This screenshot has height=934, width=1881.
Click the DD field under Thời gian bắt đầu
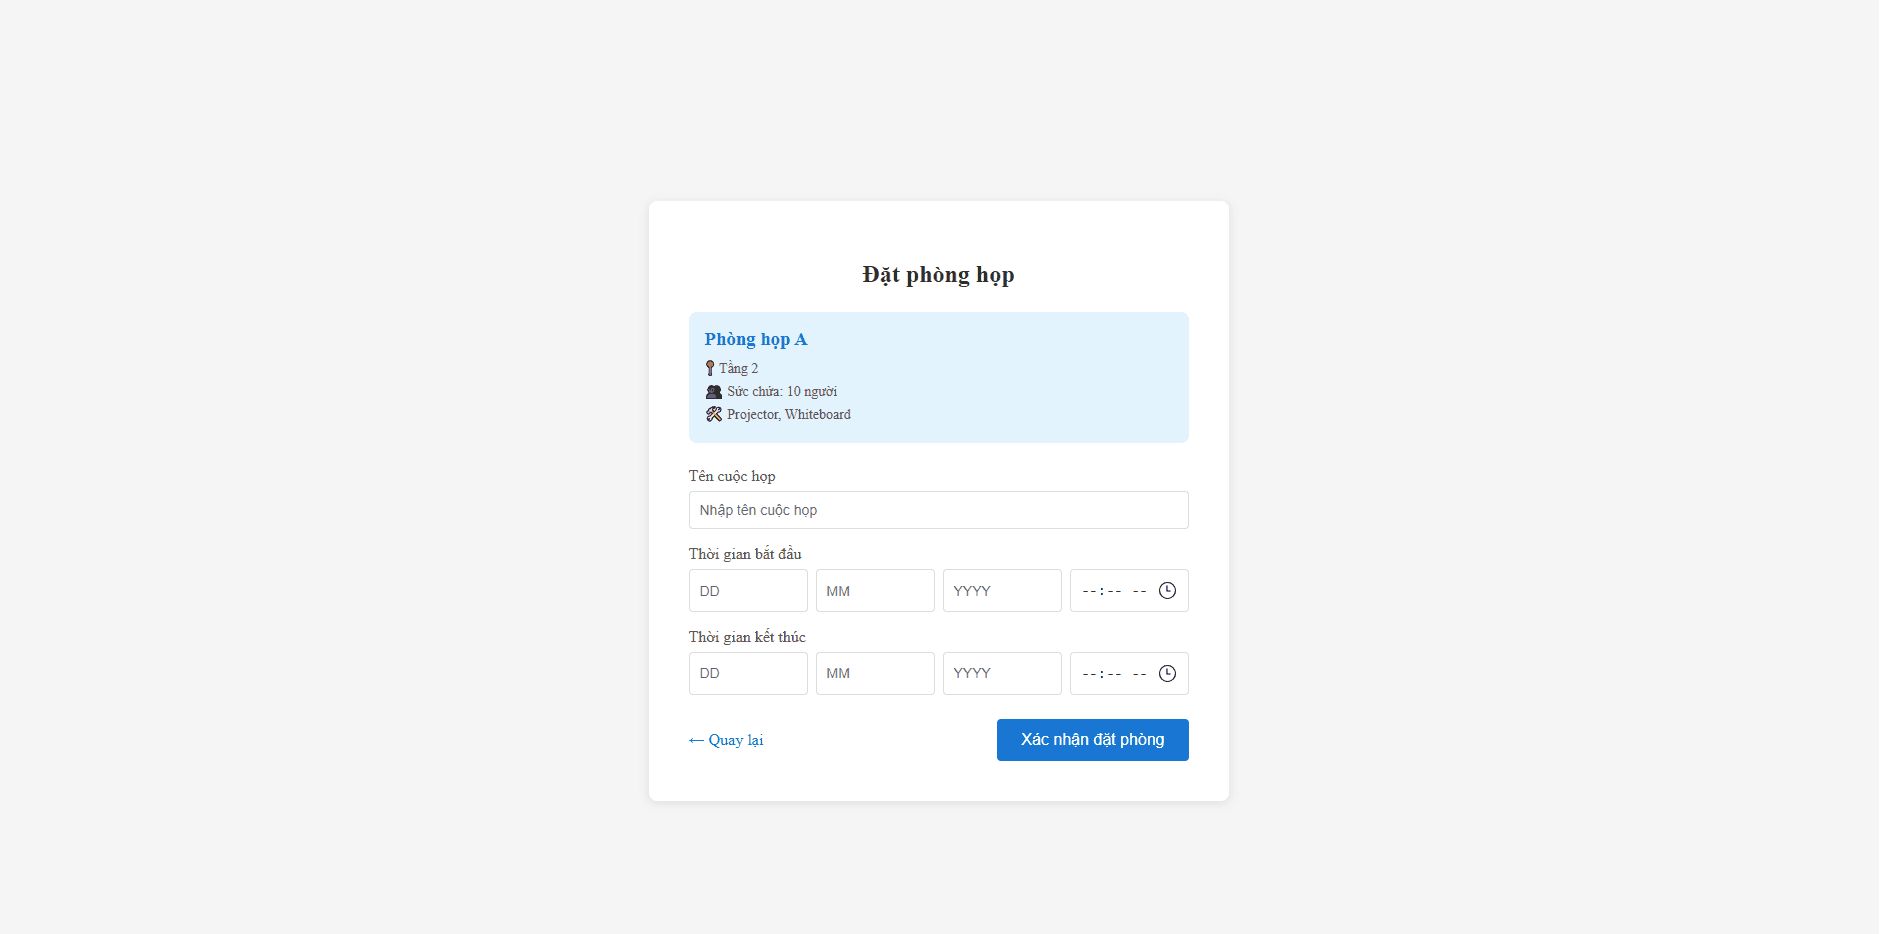(x=748, y=591)
